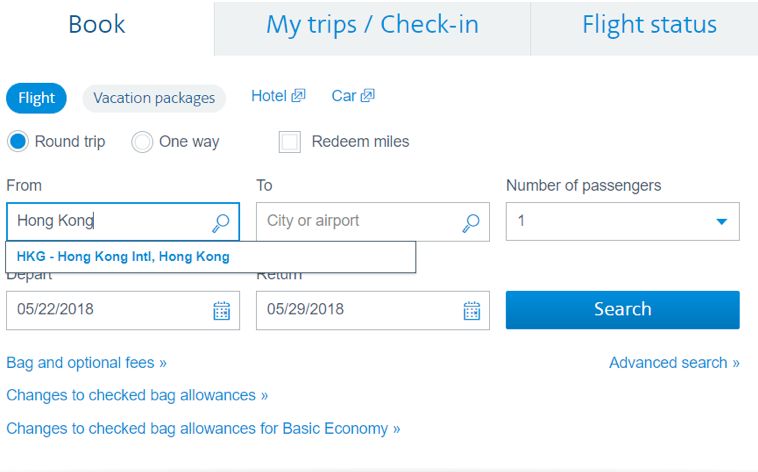Select the Vacation packages option
Viewport: 758px width, 472px height.
154,98
